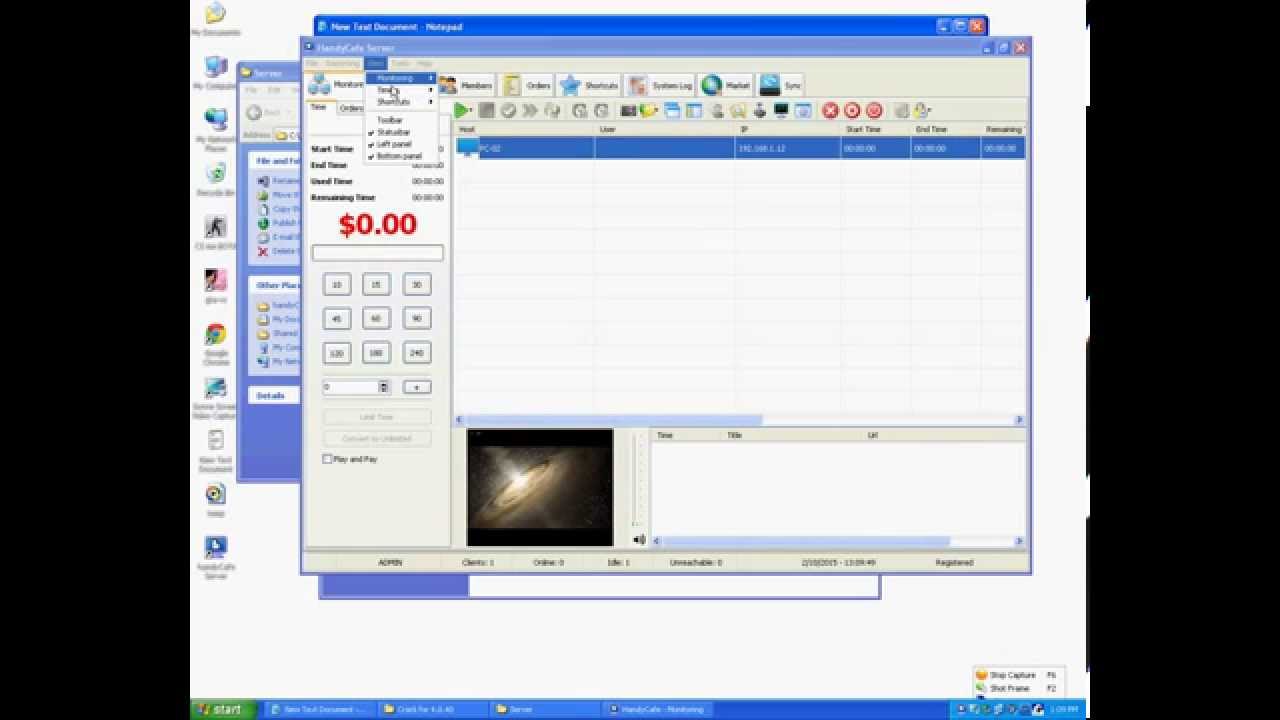Open the Tools menu in HandyCafe
Screen dimensions: 1280x720
pos(400,63)
